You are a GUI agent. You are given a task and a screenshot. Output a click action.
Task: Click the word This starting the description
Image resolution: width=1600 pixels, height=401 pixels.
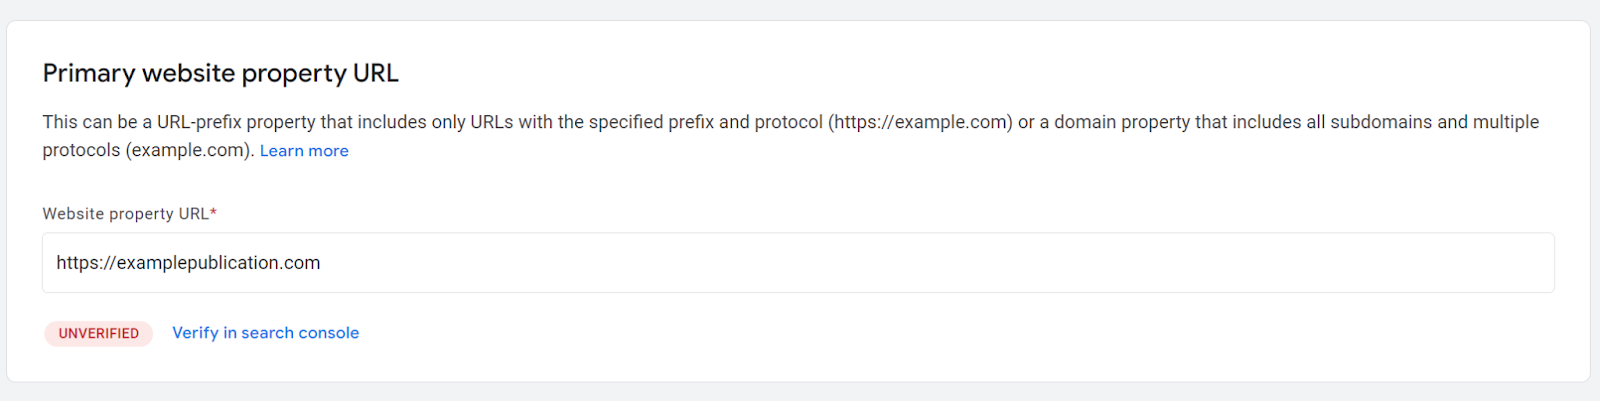(x=59, y=122)
